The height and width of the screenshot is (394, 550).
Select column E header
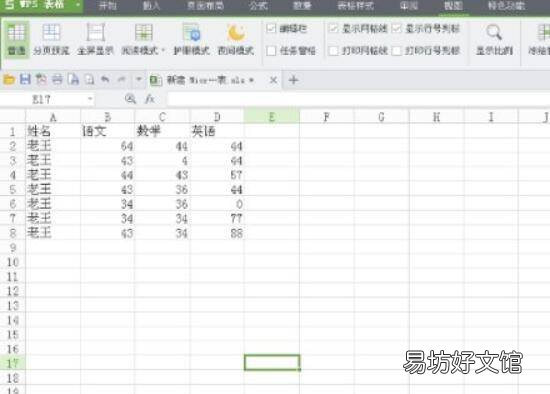pyautogui.click(x=272, y=117)
